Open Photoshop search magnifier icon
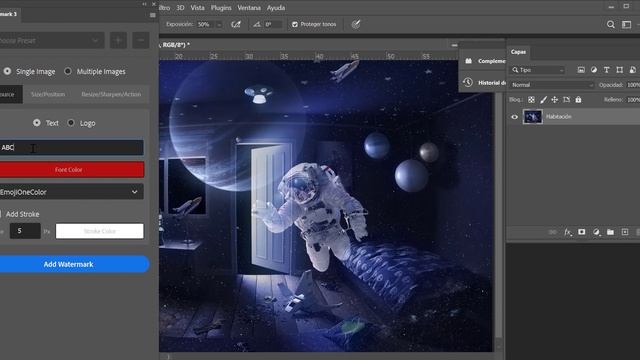 pyautogui.click(x=611, y=24)
